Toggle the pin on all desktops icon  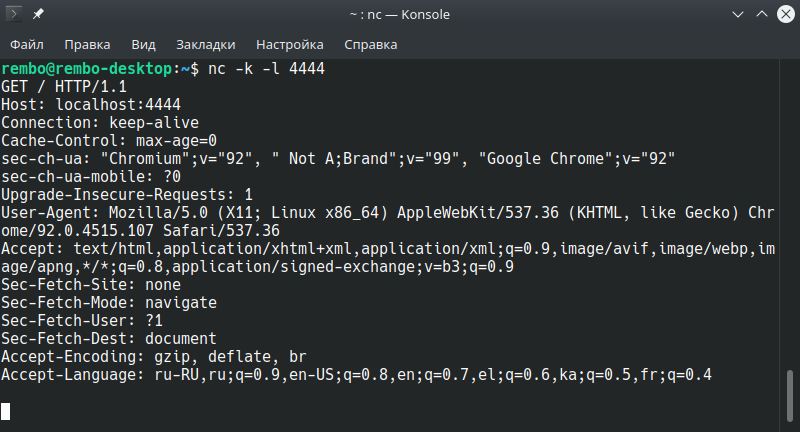[38, 14]
